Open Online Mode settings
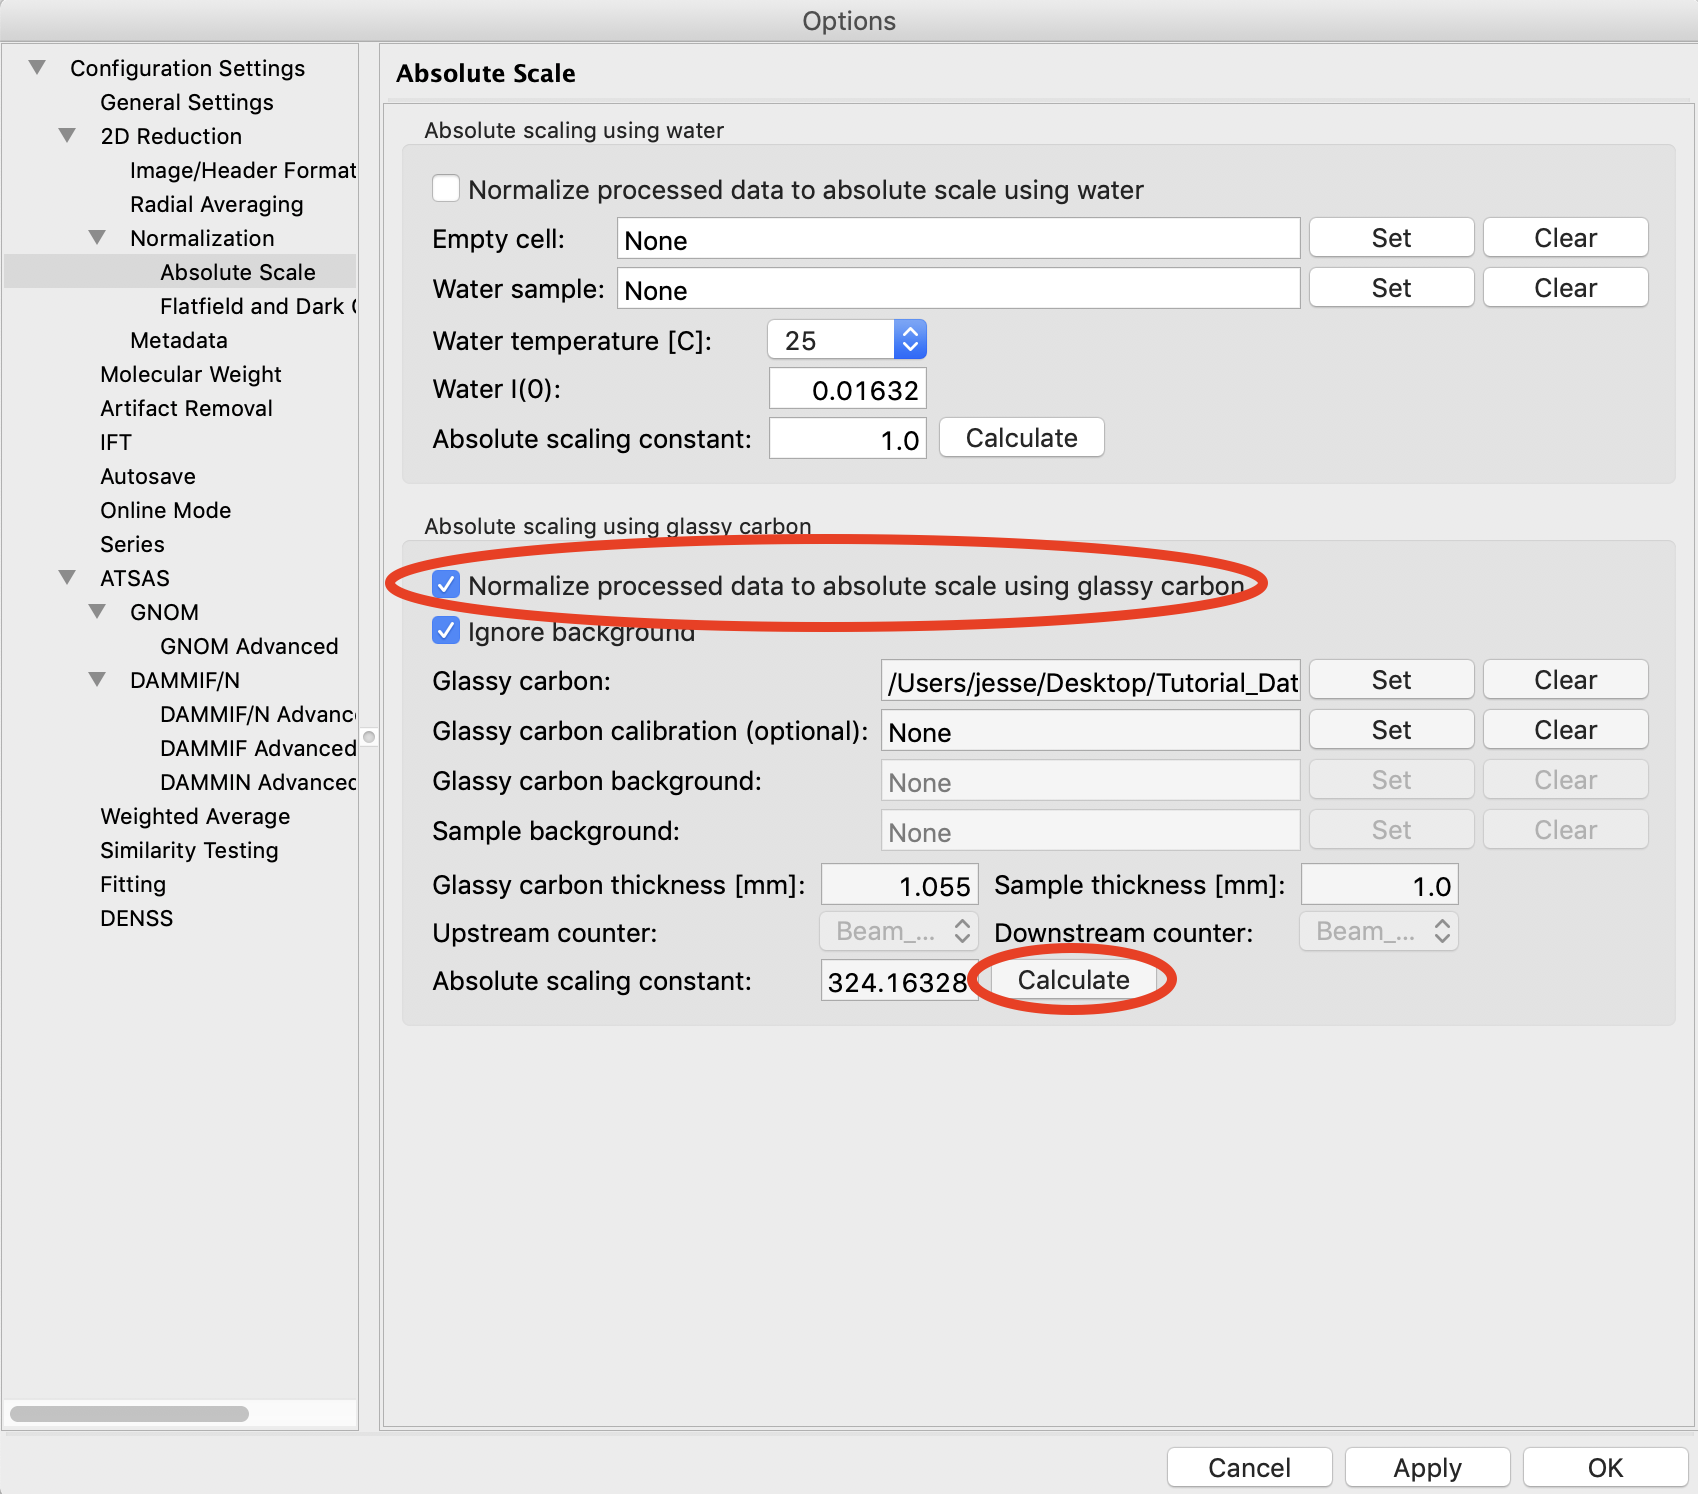The width and height of the screenshot is (1698, 1494). (166, 510)
